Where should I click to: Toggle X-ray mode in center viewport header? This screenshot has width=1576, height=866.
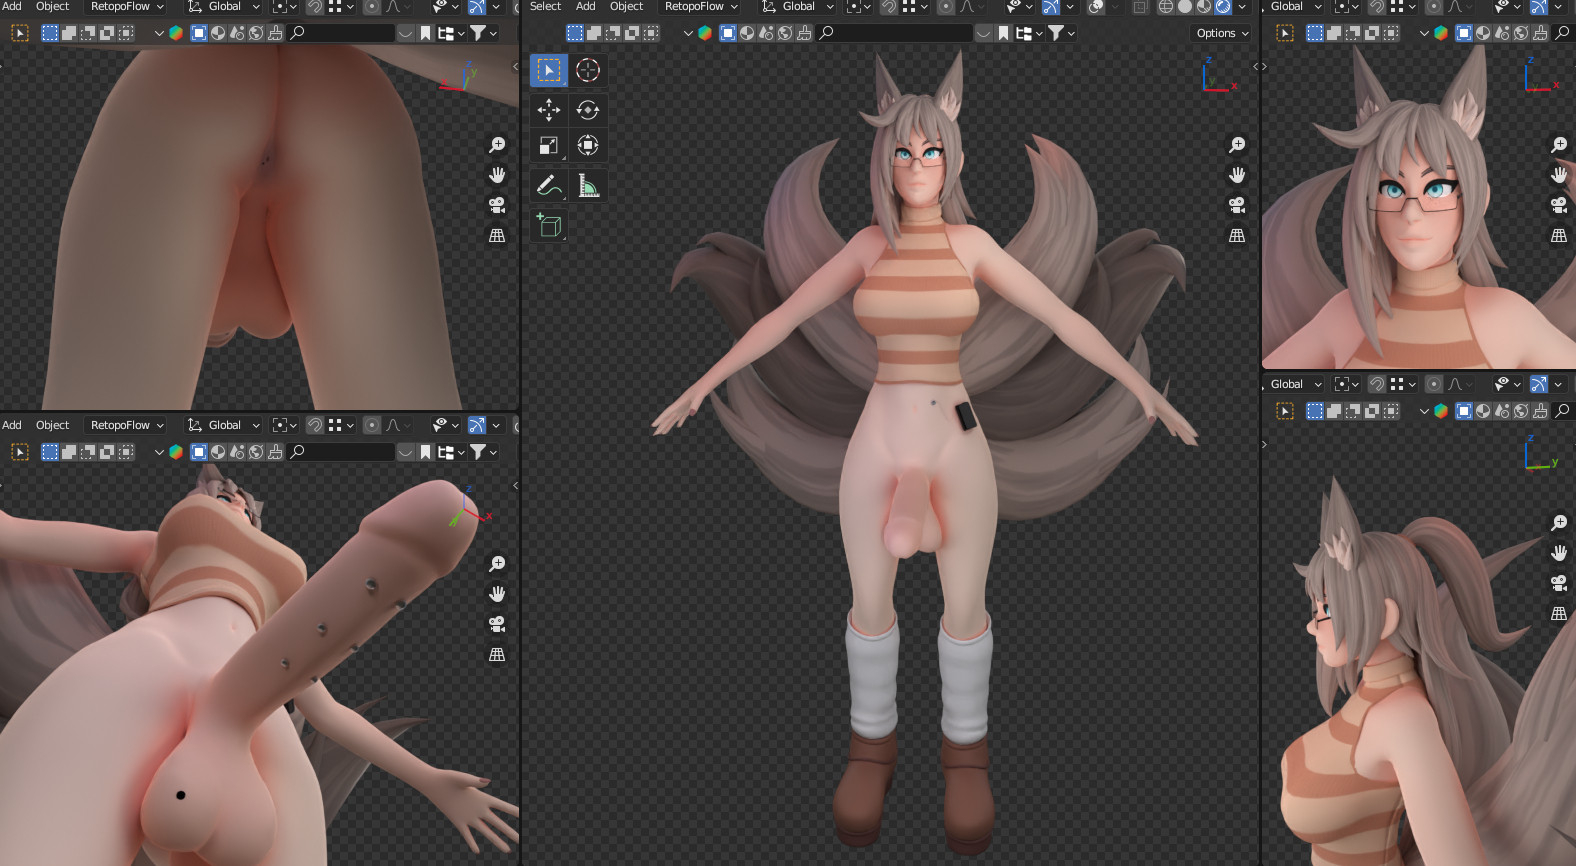tap(1141, 7)
